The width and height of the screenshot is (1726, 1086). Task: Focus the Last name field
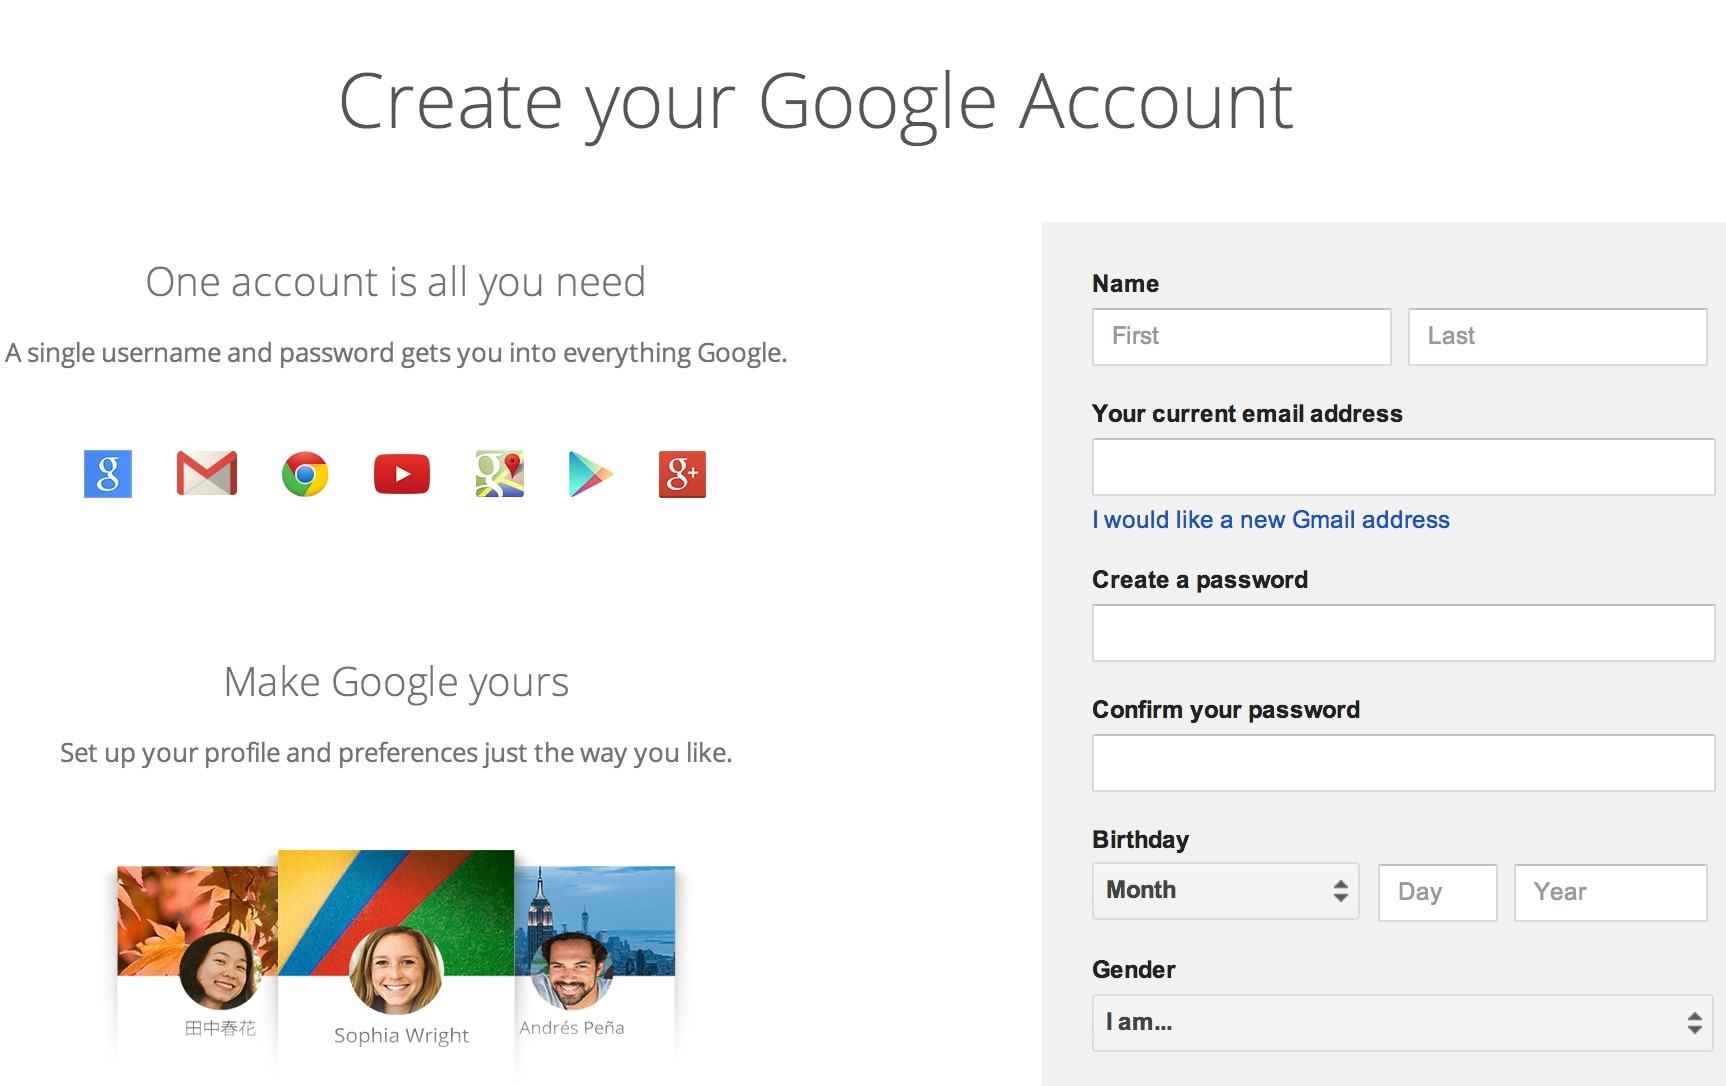click(1557, 336)
